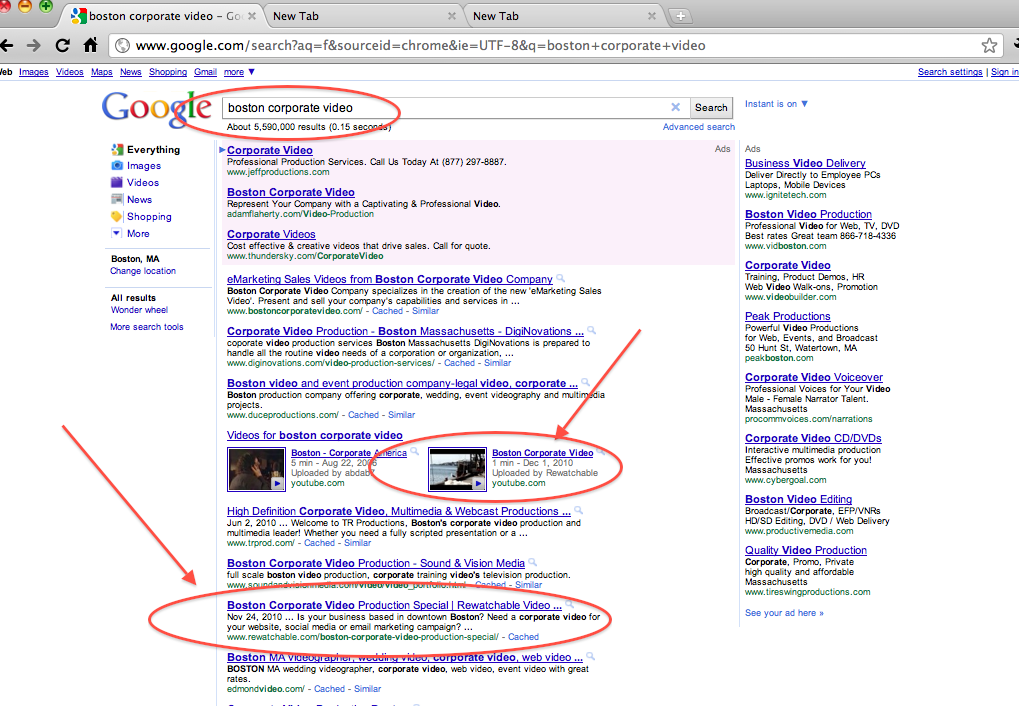The height and width of the screenshot is (706, 1019).
Task: Open the 'more' dropdown in the top navigation
Action: [x=239, y=72]
